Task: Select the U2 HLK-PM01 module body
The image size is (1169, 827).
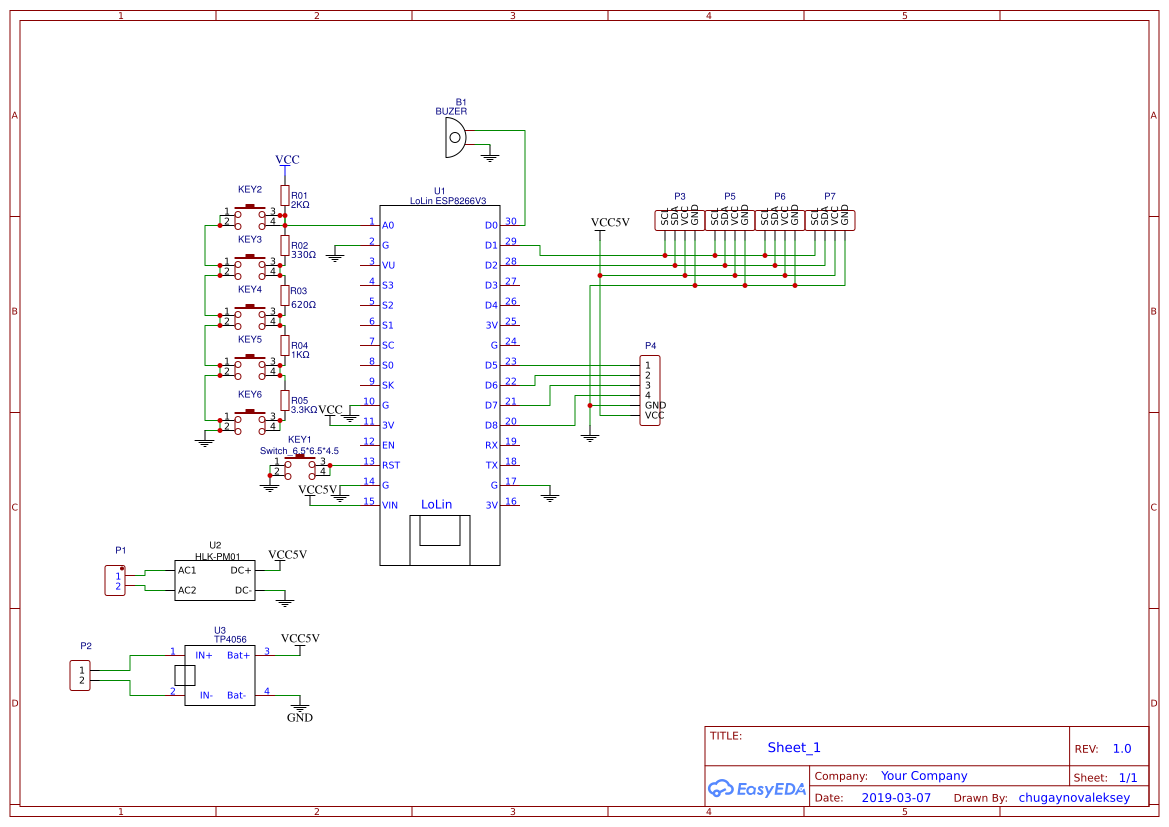Action: [215, 580]
